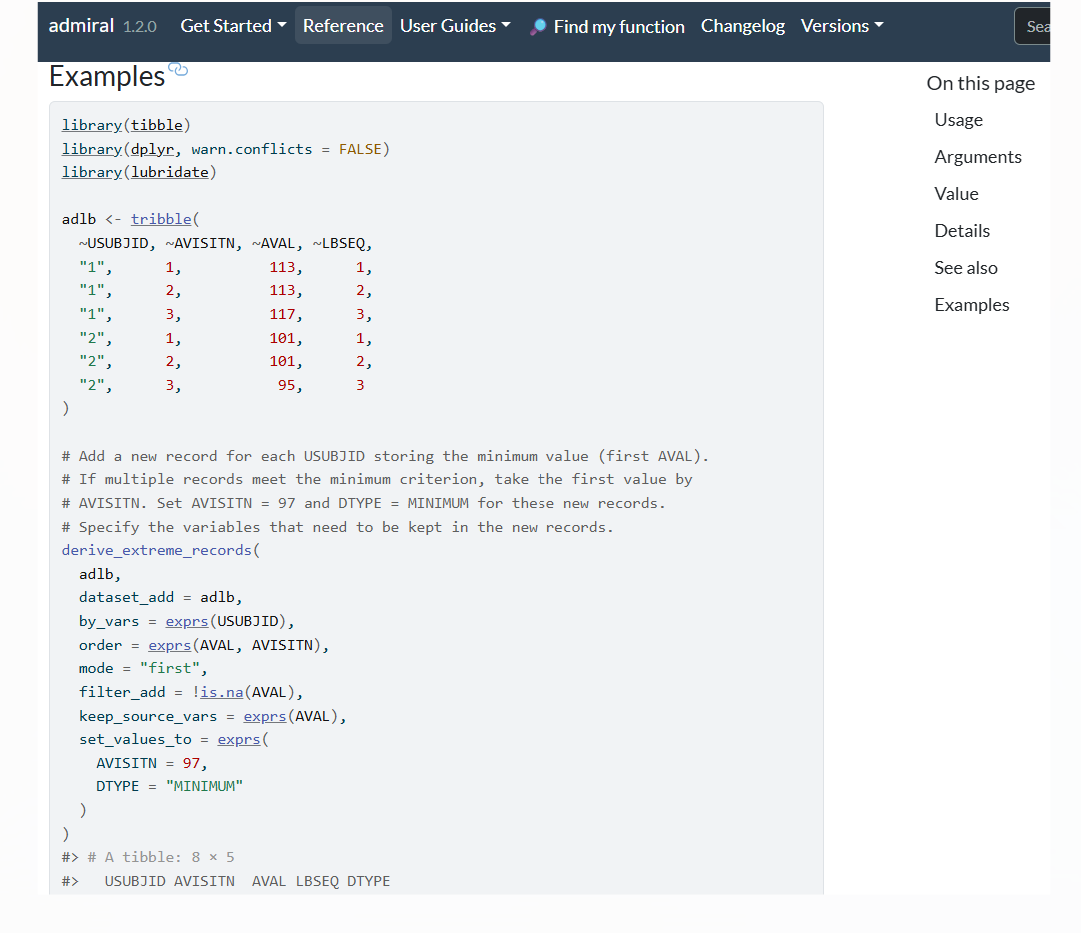Screen dimensions: 1081x933
Task: Open the Get Started dropdown
Action: [233, 26]
